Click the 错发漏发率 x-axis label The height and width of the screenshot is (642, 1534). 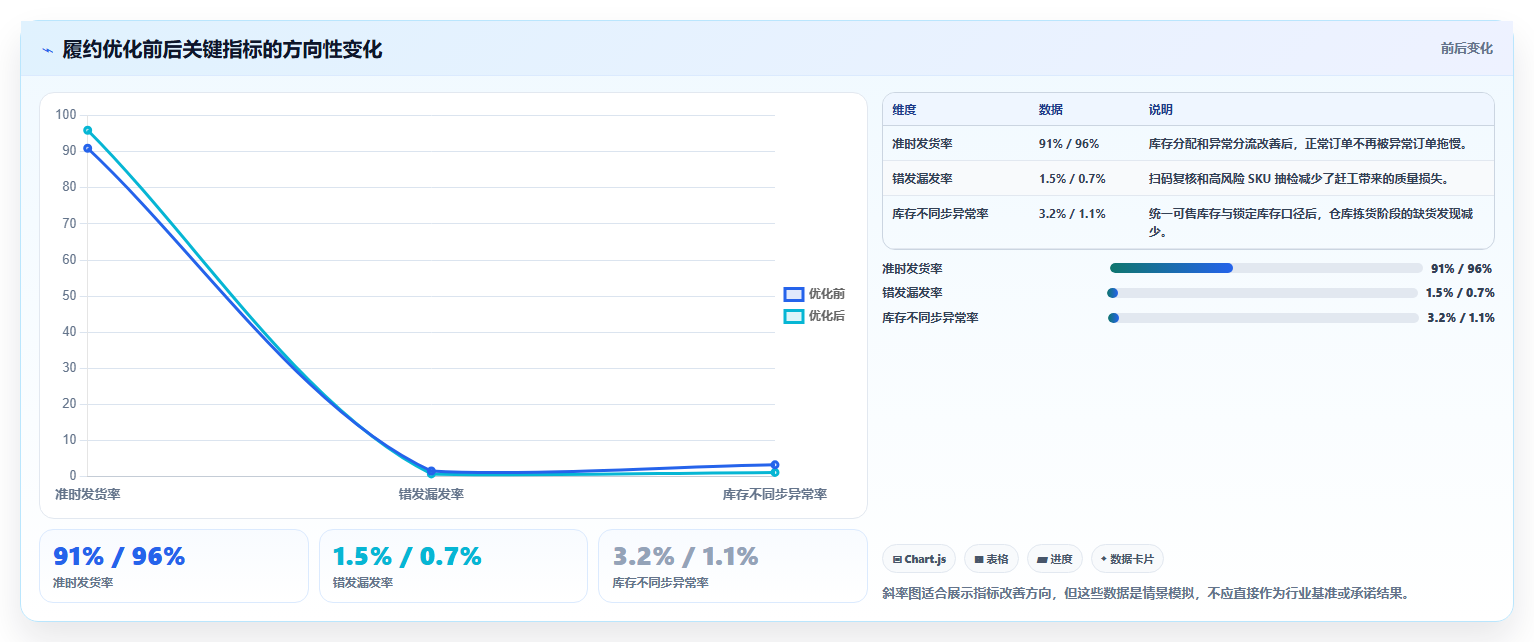[431, 494]
